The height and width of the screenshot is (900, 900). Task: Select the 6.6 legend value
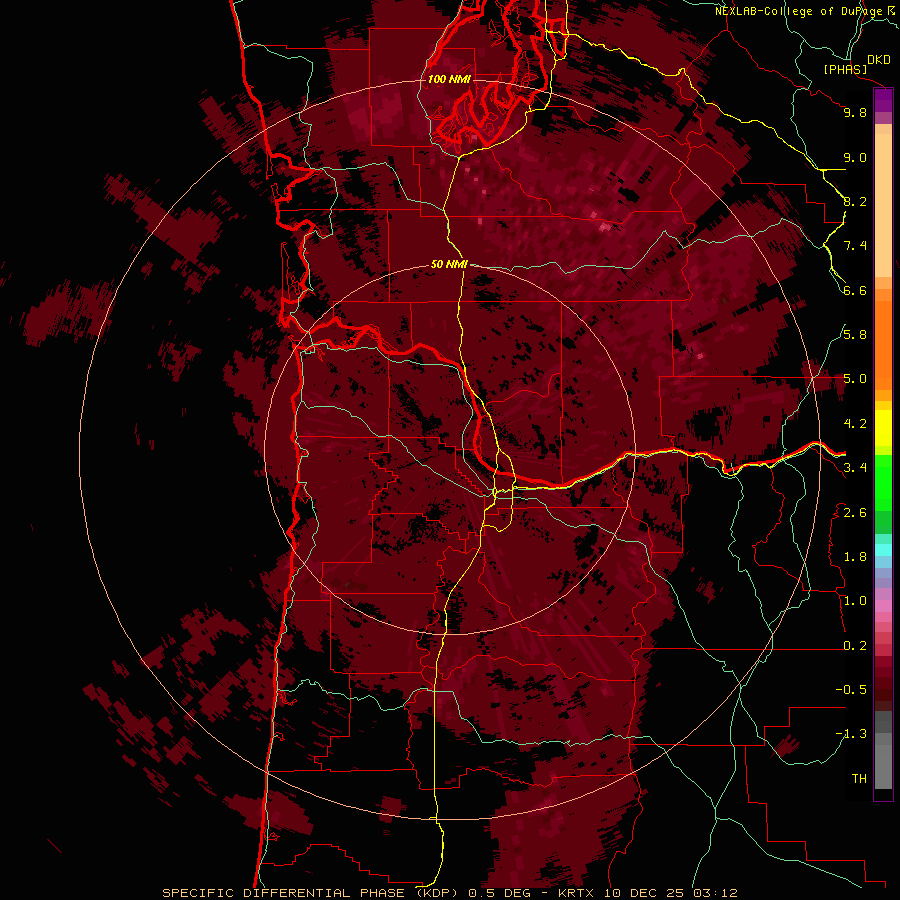855,290
